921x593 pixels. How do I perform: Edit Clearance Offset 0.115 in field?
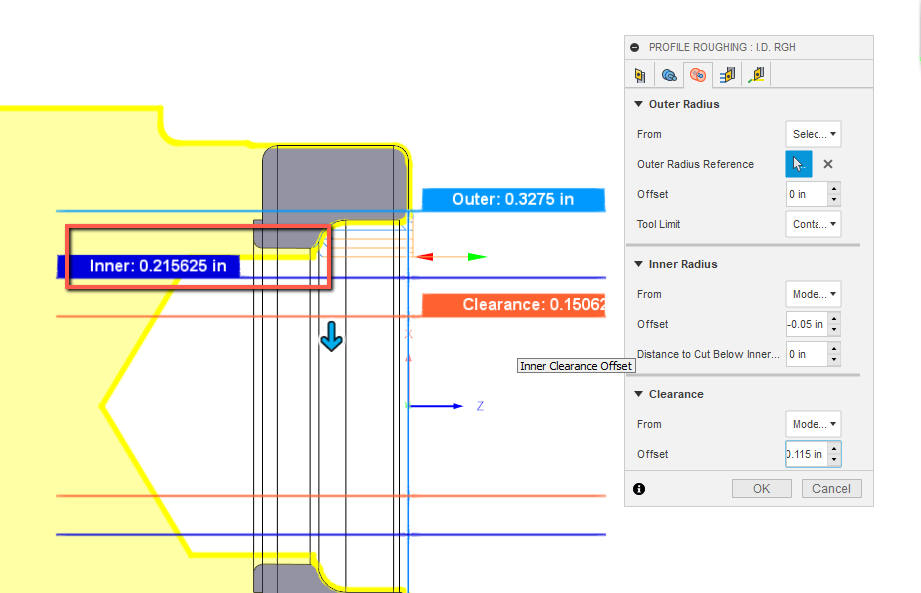tap(806, 454)
